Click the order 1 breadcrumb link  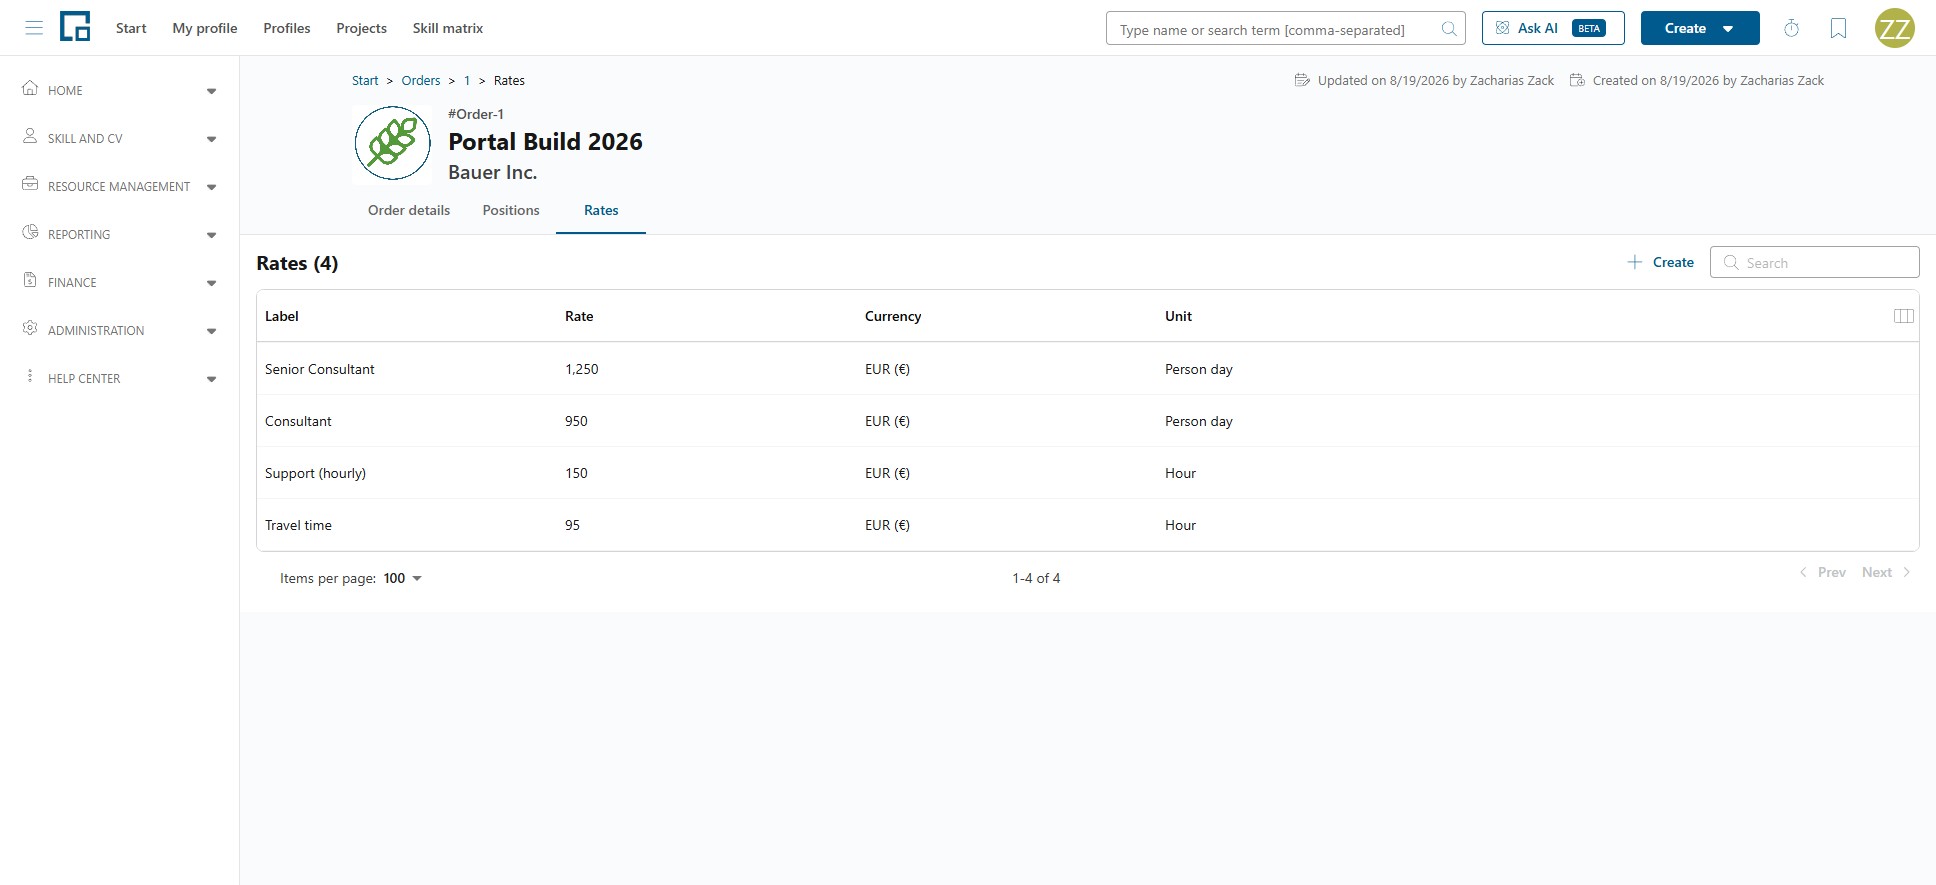pos(467,80)
